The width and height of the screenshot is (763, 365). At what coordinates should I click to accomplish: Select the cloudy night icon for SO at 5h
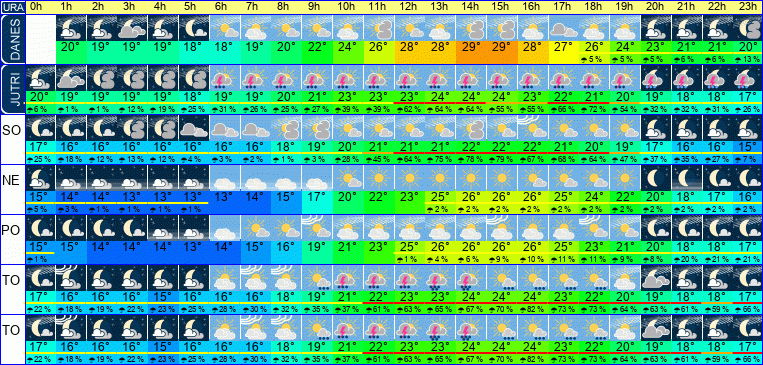click(x=194, y=128)
